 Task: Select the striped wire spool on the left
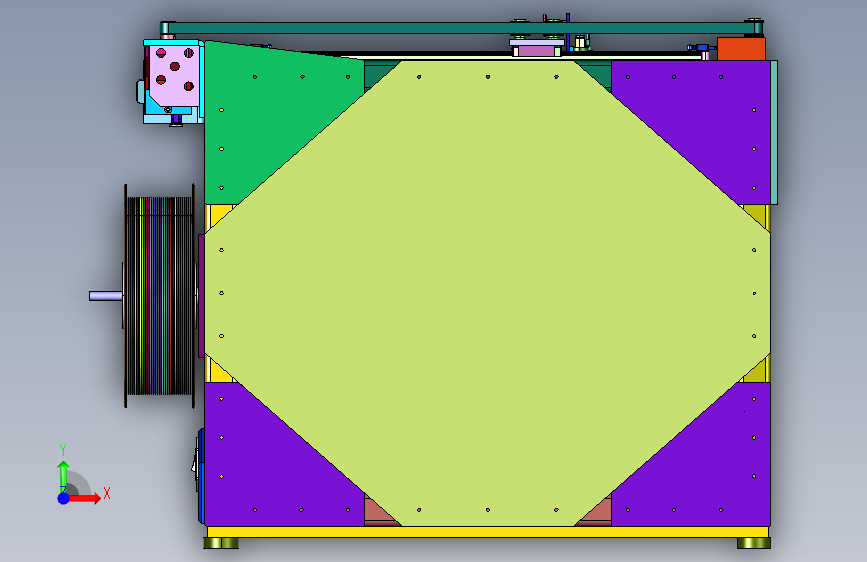tap(159, 296)
